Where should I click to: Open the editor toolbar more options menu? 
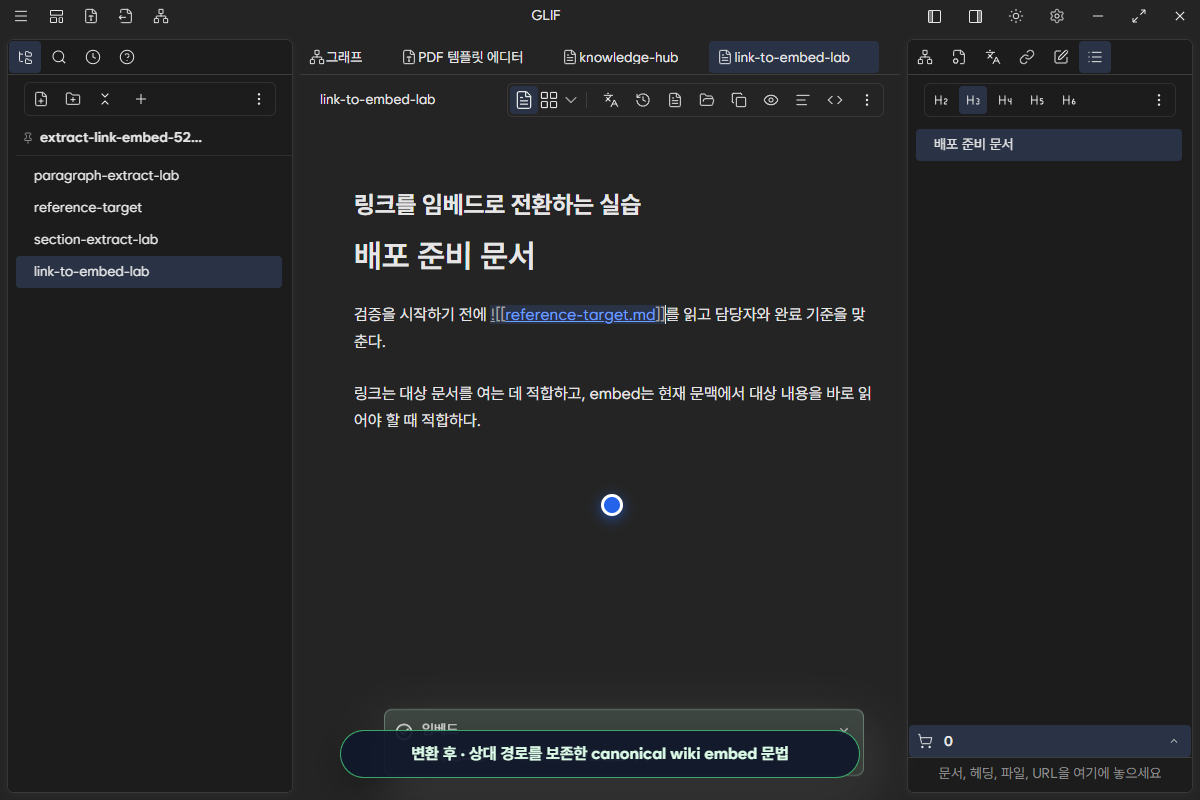point(867,100)
